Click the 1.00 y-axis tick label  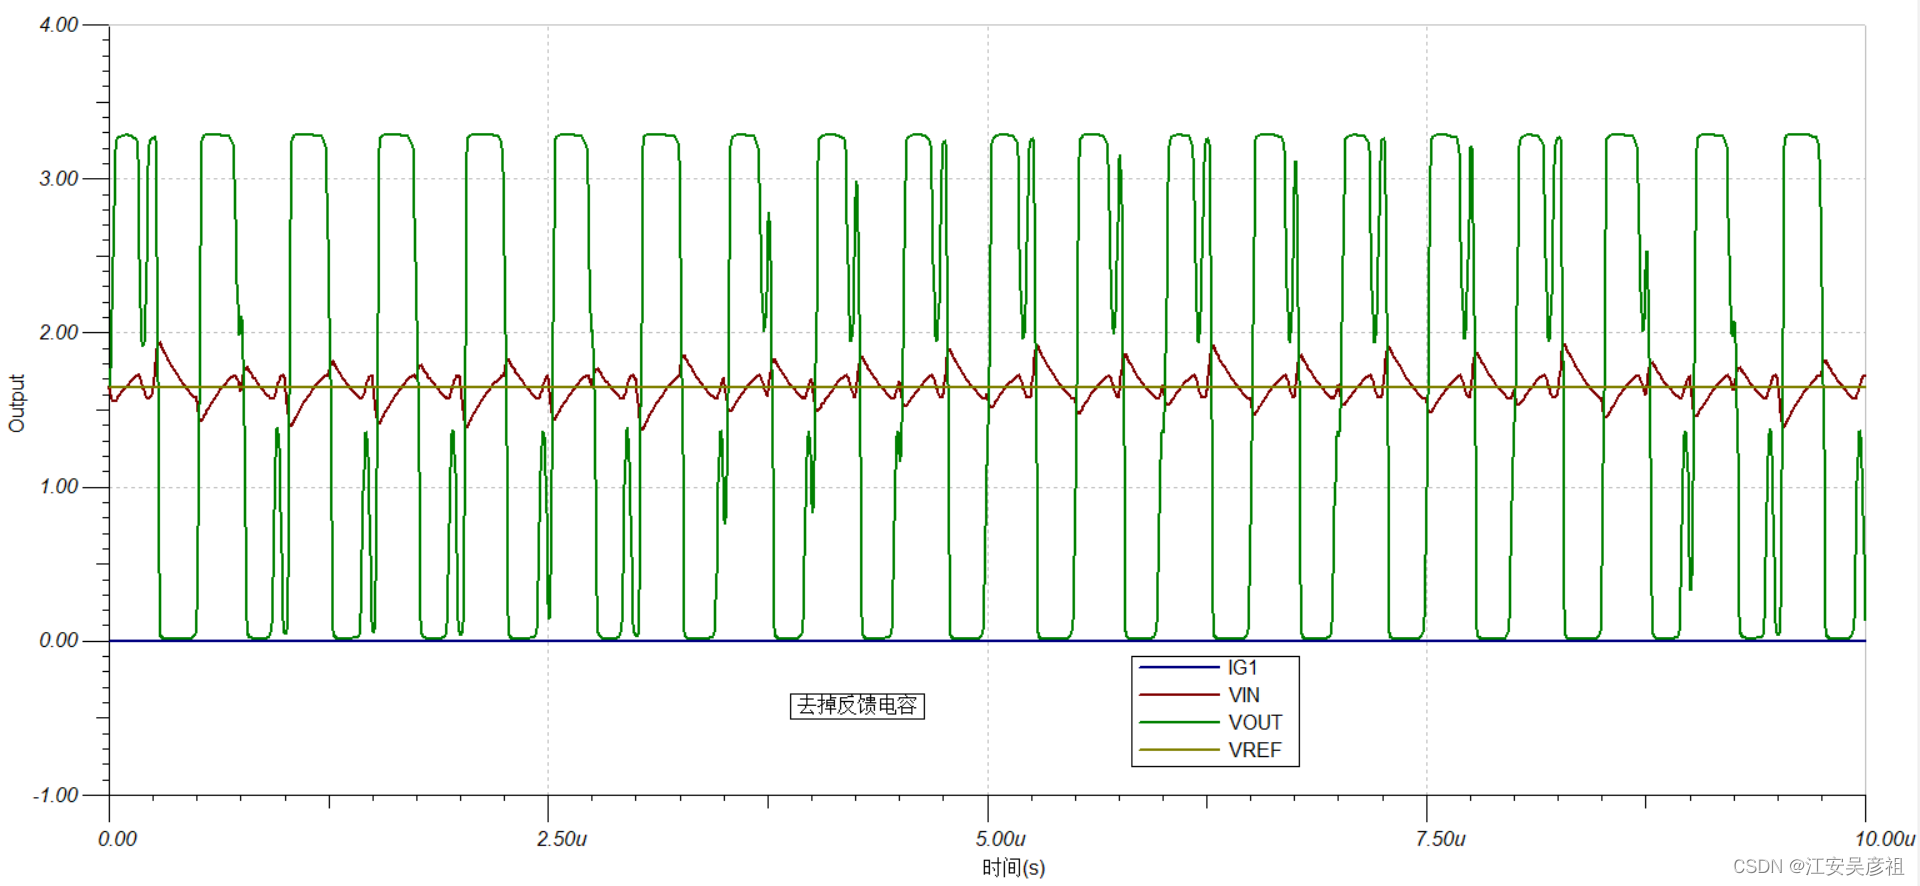pyautogui.click(x=59, y=487)
